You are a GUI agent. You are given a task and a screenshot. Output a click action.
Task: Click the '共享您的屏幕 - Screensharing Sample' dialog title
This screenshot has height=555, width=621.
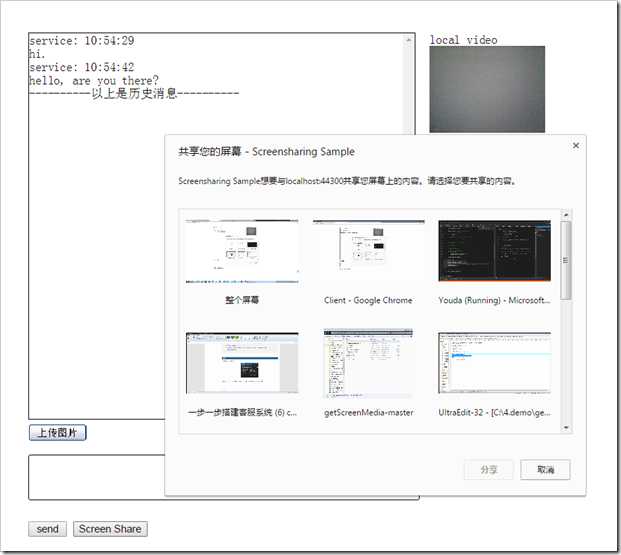[x=266, y=152]
